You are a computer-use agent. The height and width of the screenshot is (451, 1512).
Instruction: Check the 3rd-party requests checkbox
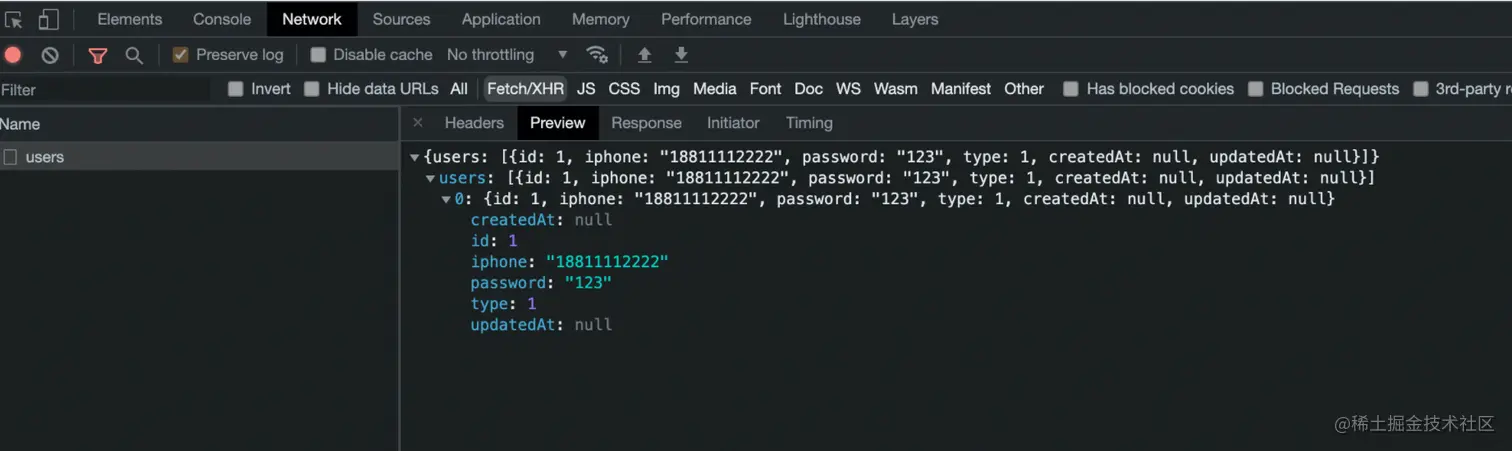click(x=1421, y=89)
